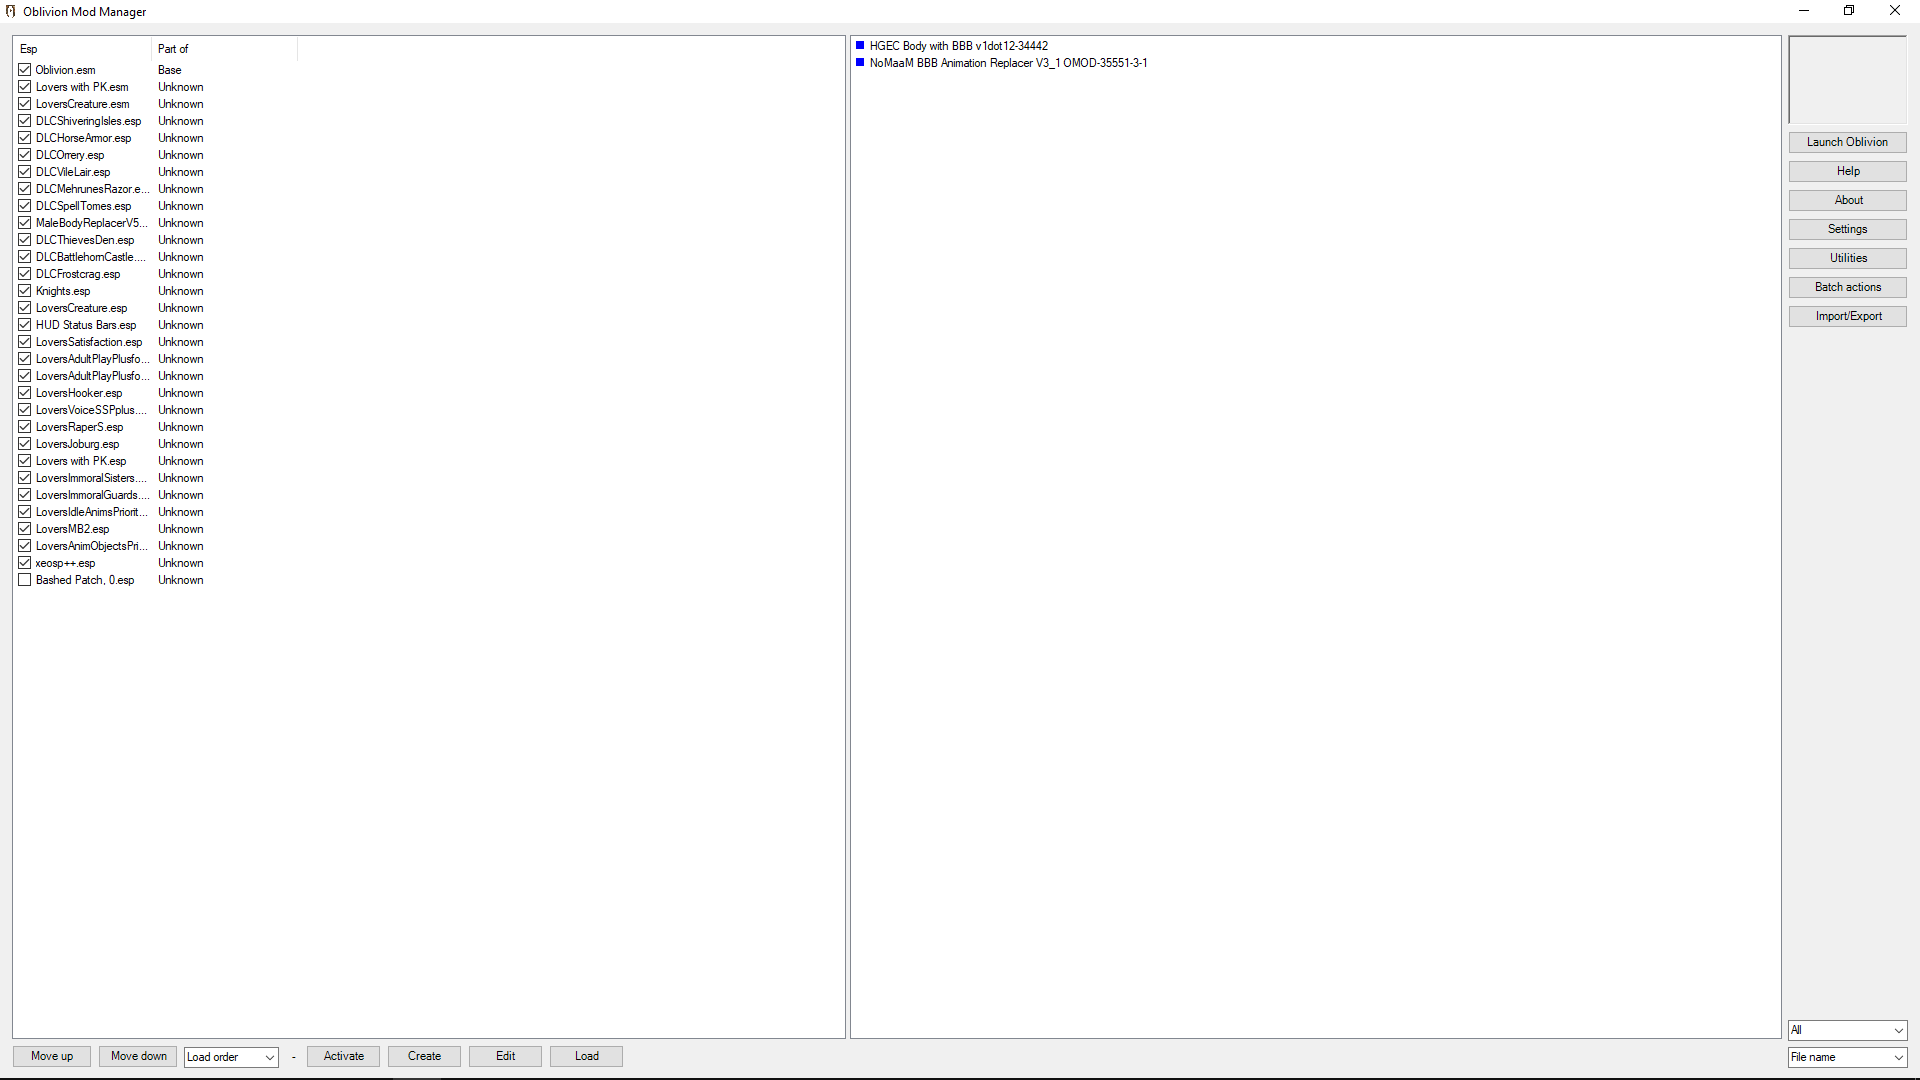Click the Move down button

click(x=139, y=1056)
